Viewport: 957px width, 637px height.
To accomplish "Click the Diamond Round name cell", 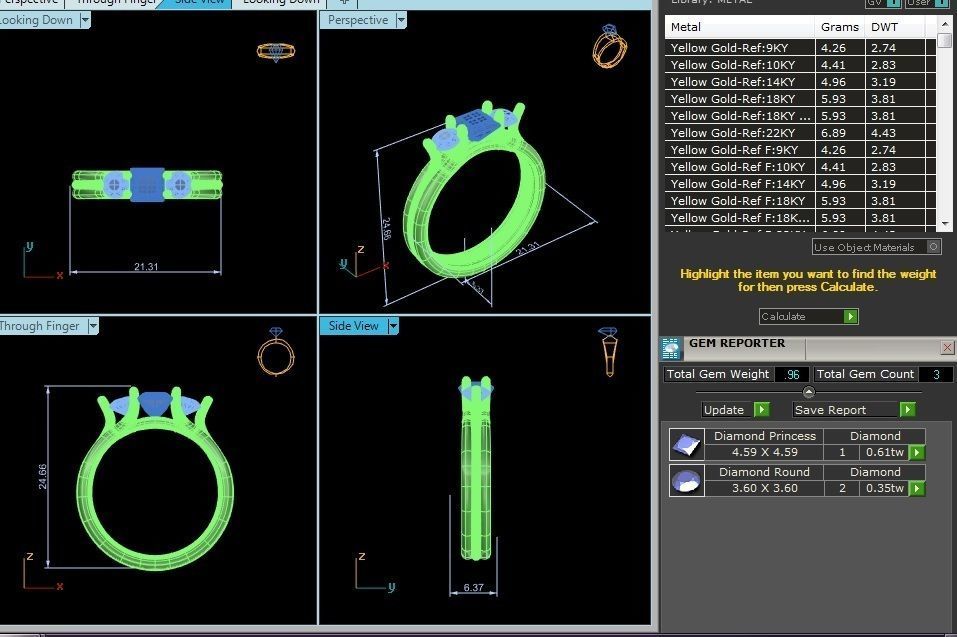I will (764, 472).
